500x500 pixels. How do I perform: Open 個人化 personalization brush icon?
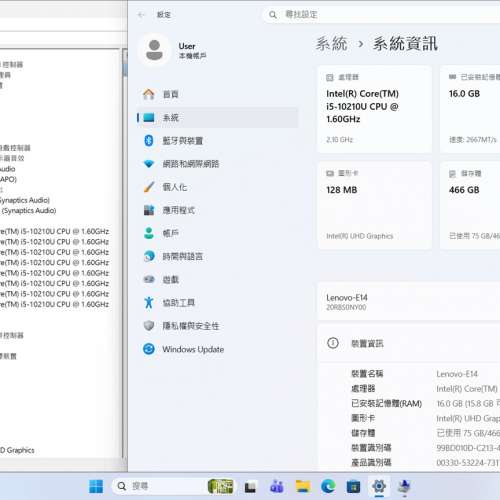(149, 187)
